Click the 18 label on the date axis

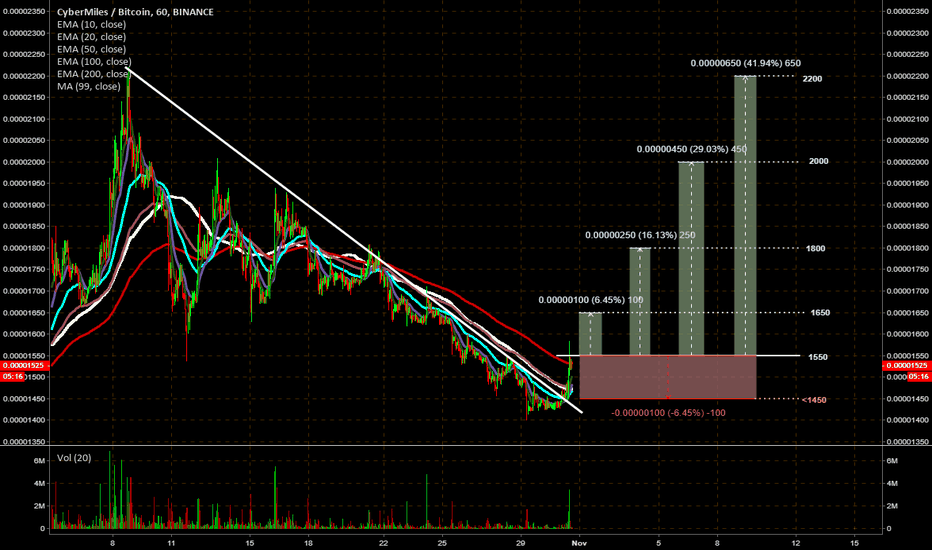(308, 543)
